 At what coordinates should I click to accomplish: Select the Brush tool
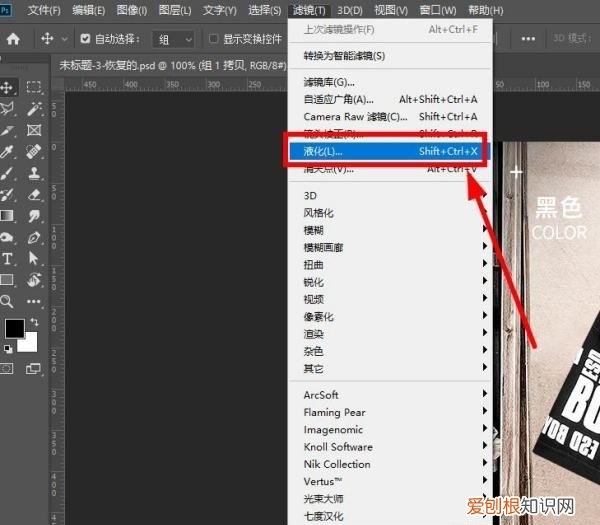[x=7, y=173]
